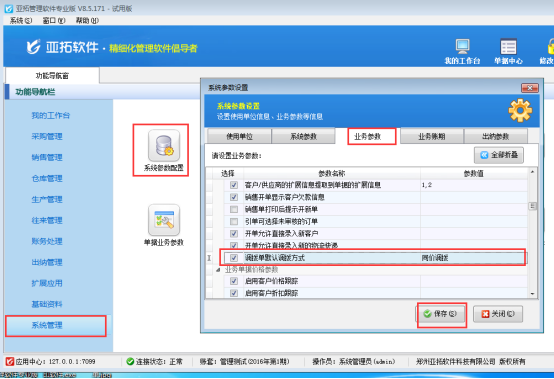Click the green connection status icon
The height and width of the screenshot is (379, 554).
pos(130,361)
